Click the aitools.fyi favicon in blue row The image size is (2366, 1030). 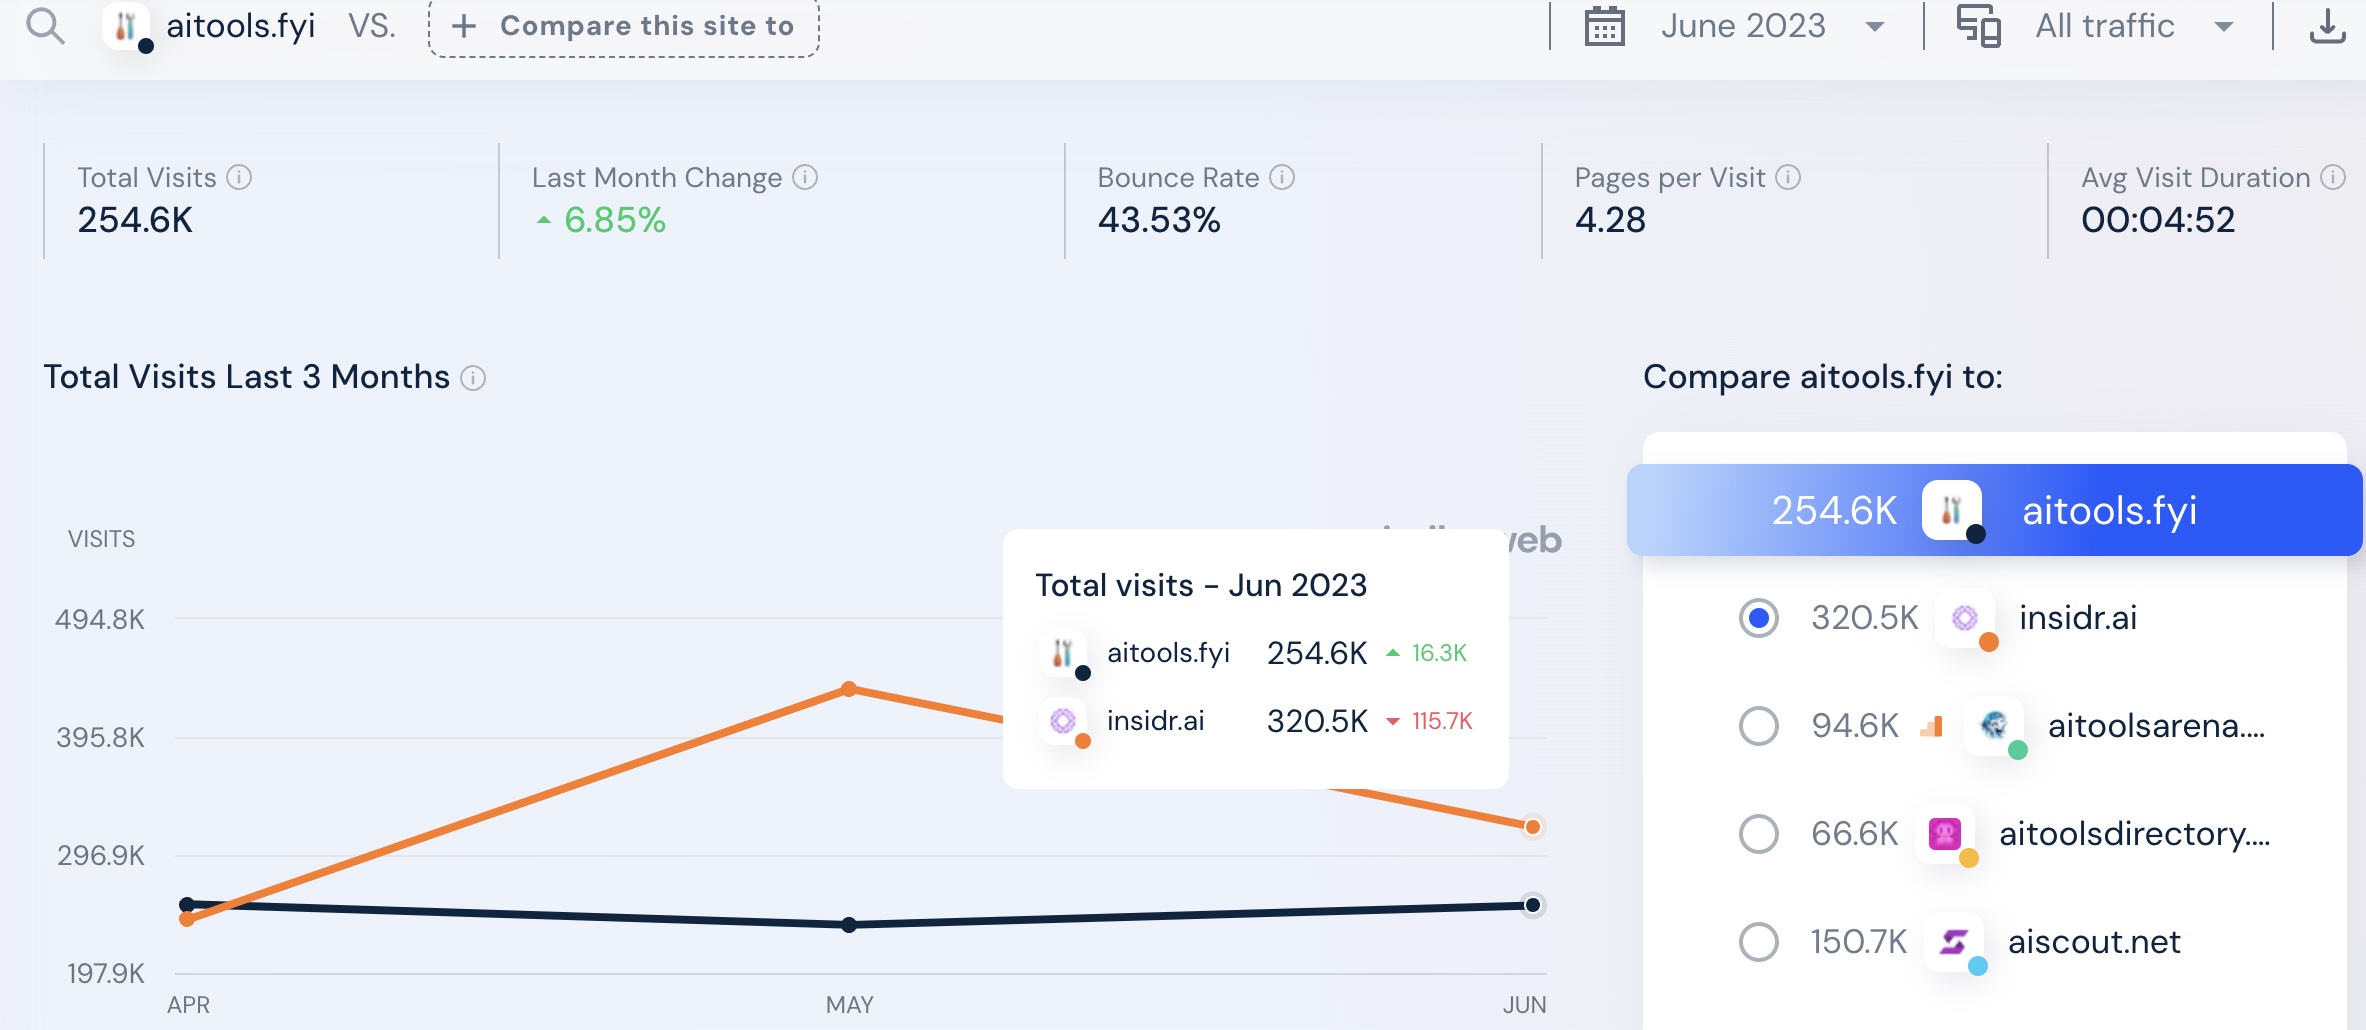point(1951,510)
